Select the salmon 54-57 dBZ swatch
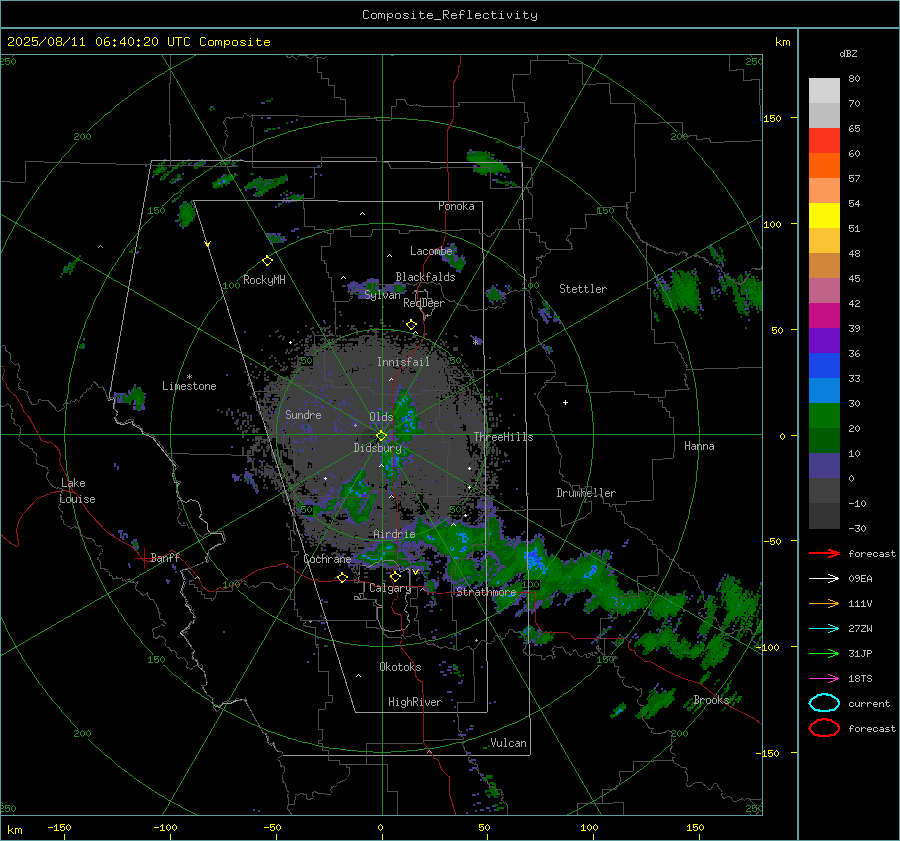 tap(824, 191)
